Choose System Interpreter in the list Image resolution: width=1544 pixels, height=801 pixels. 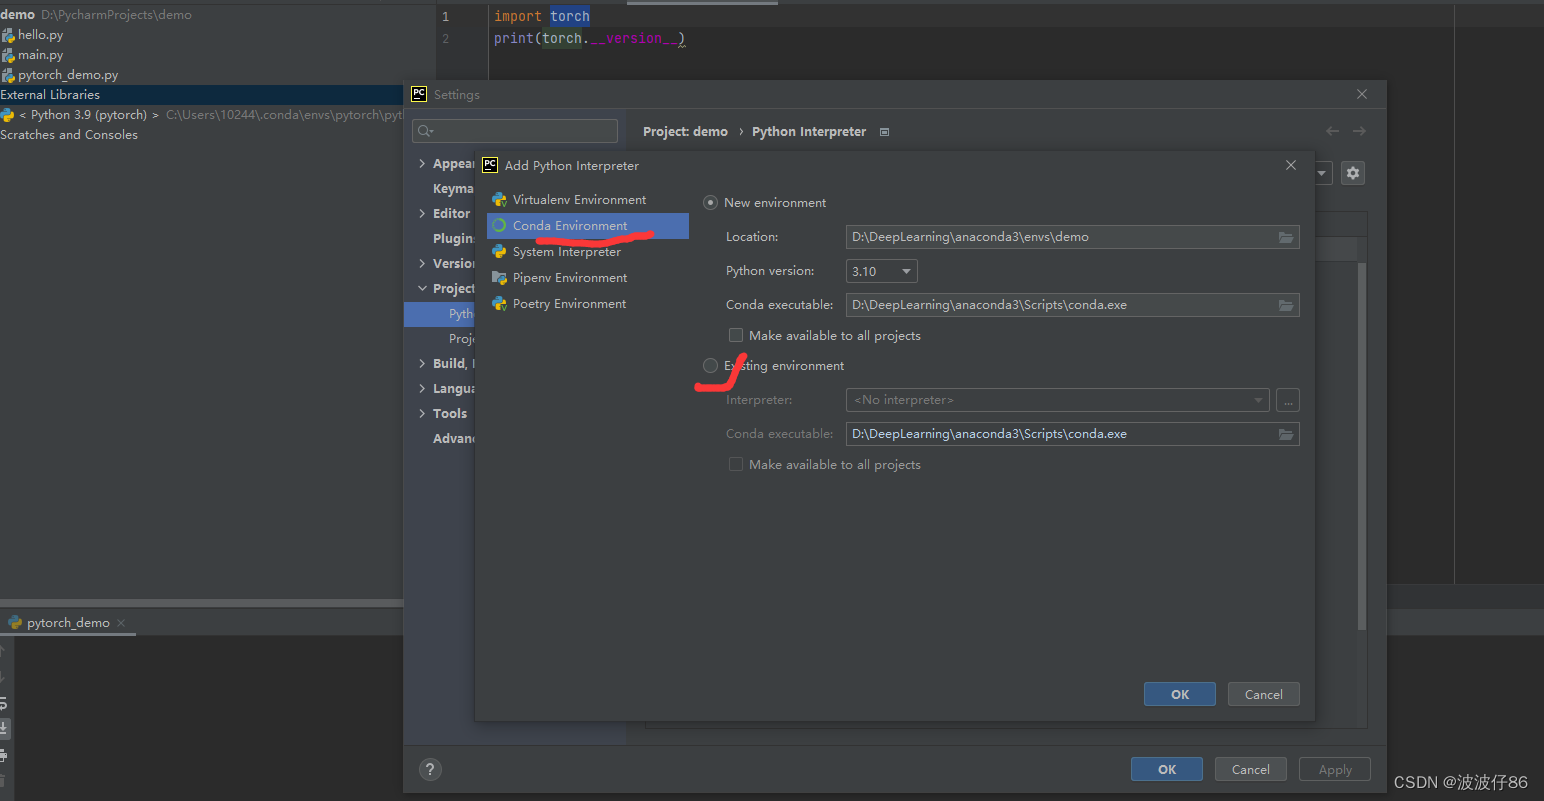[x=587, y=252]
